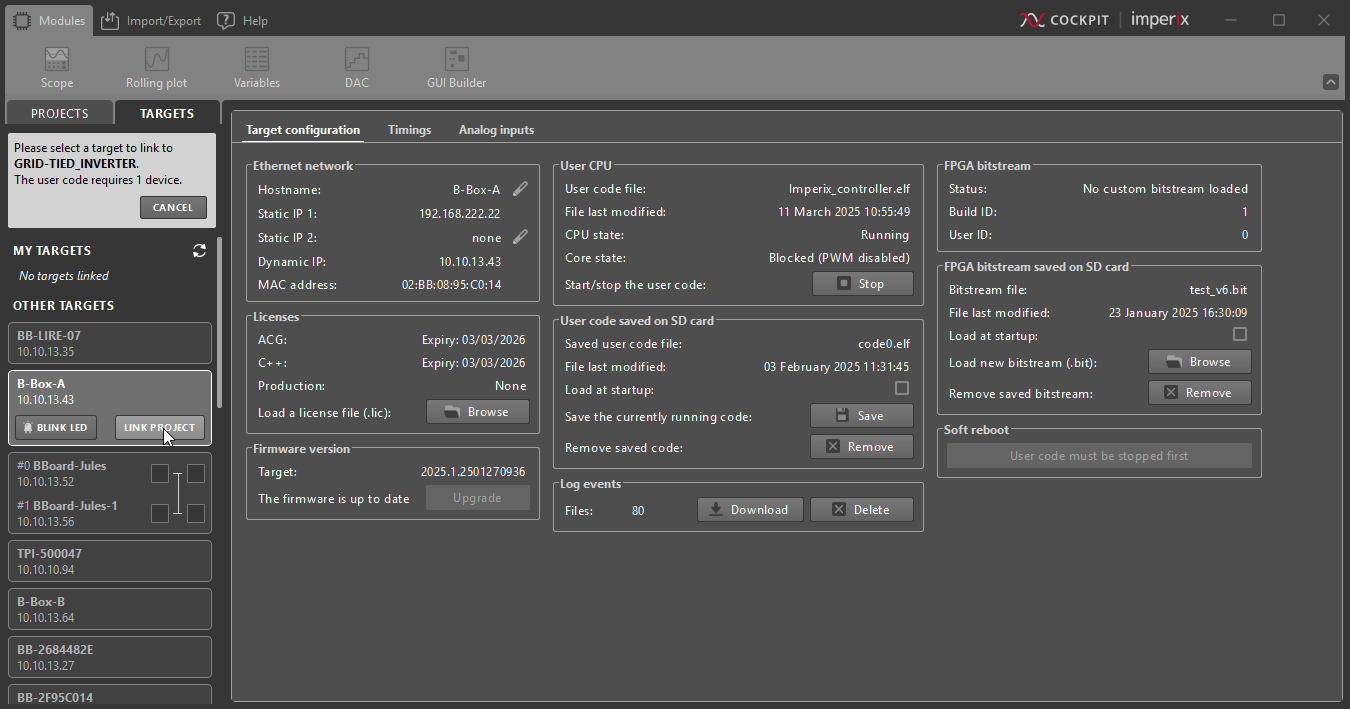Screen dimensions: 1350x709
Task: Select the BB-2684482E target
Action: 110,657
